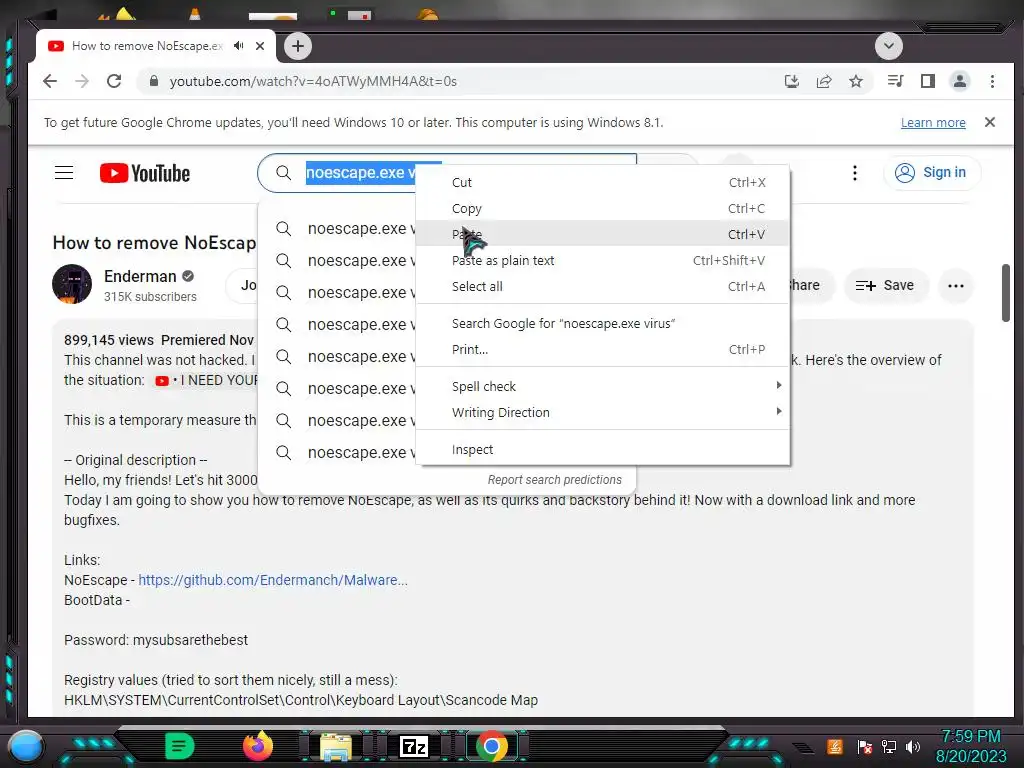Open the tab search chevron button

(x=888, y=46)
